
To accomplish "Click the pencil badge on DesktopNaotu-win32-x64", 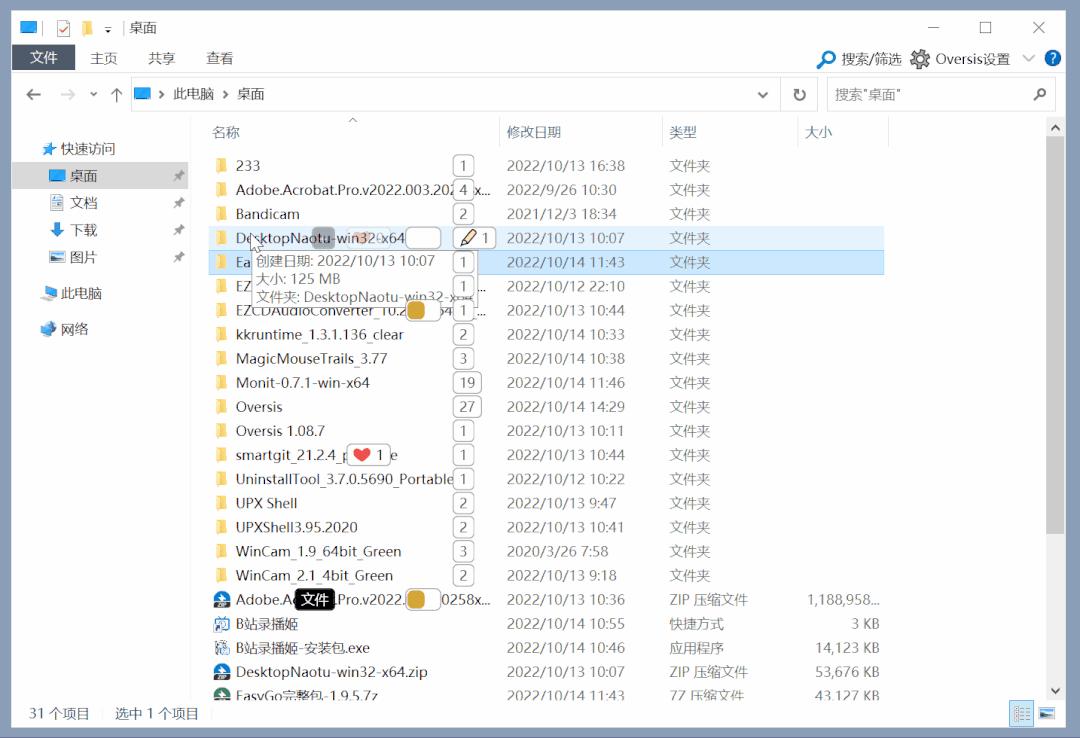I will click(x=467, y=238).
